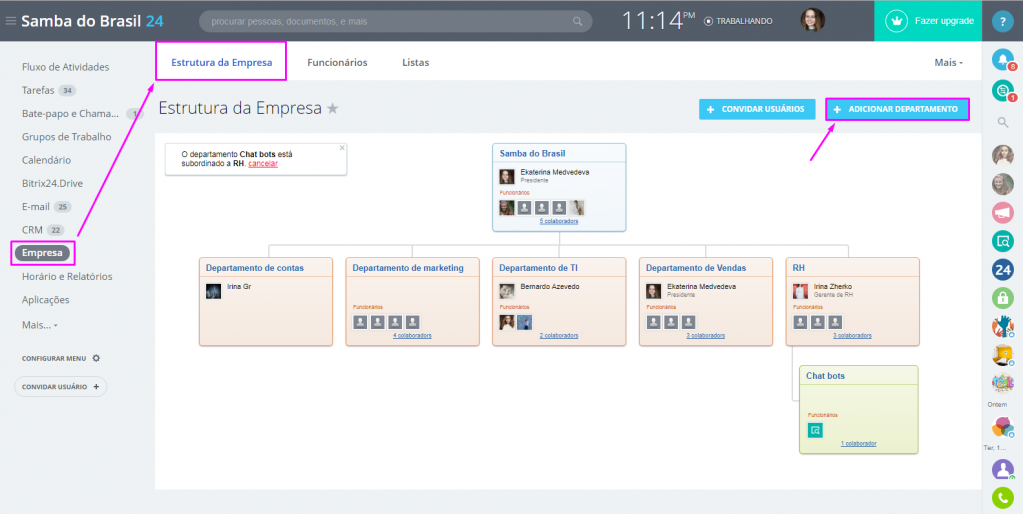Open the blue 24 chat icon
The height and width of the screenshot is (514, 1023).
(x=1003, y=269)
